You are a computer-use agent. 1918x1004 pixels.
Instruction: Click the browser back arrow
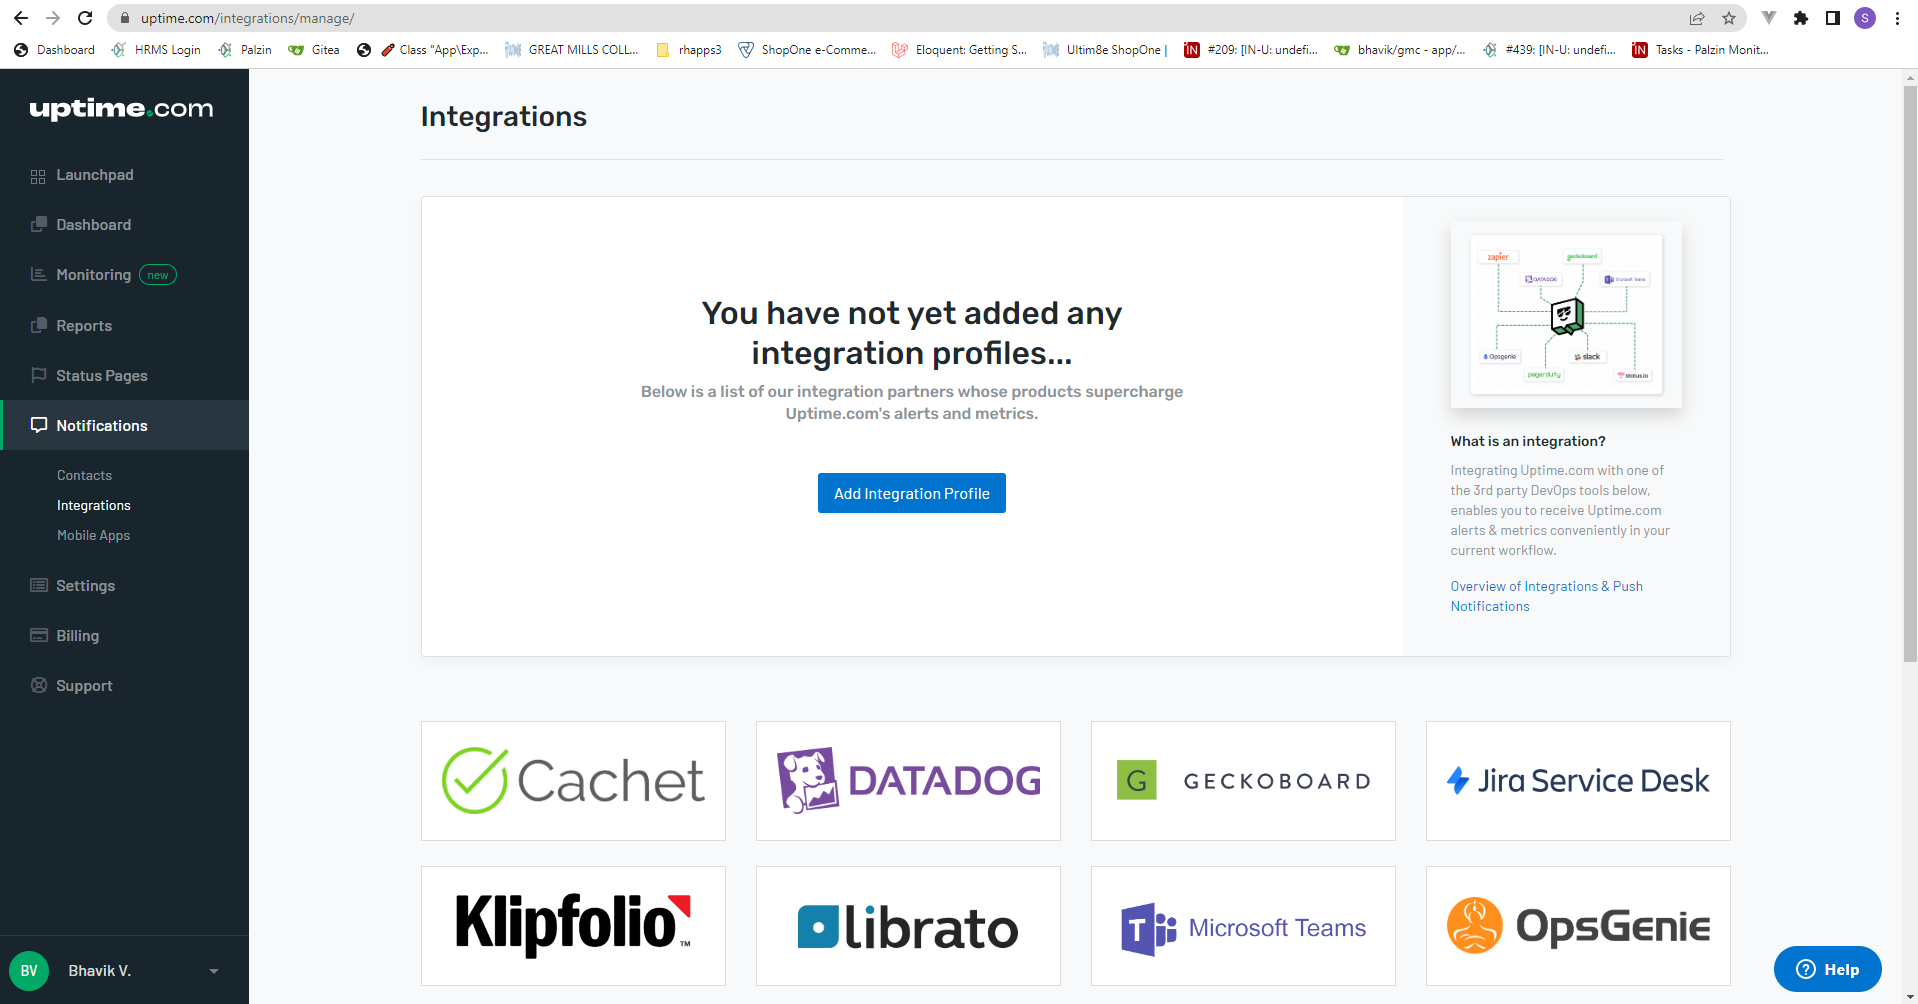click(x=21, y=18)
